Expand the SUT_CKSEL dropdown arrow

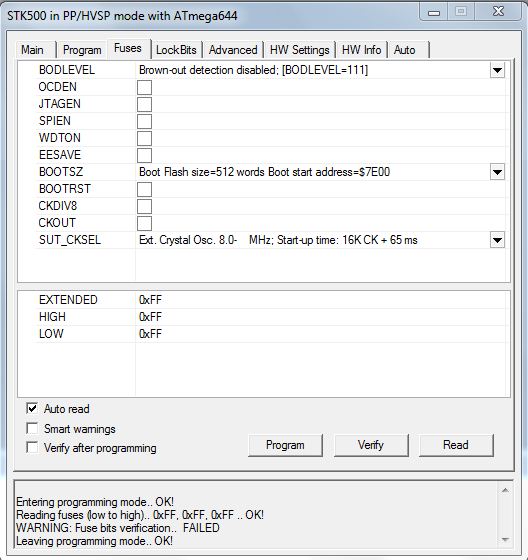click(x=497, y=240)
